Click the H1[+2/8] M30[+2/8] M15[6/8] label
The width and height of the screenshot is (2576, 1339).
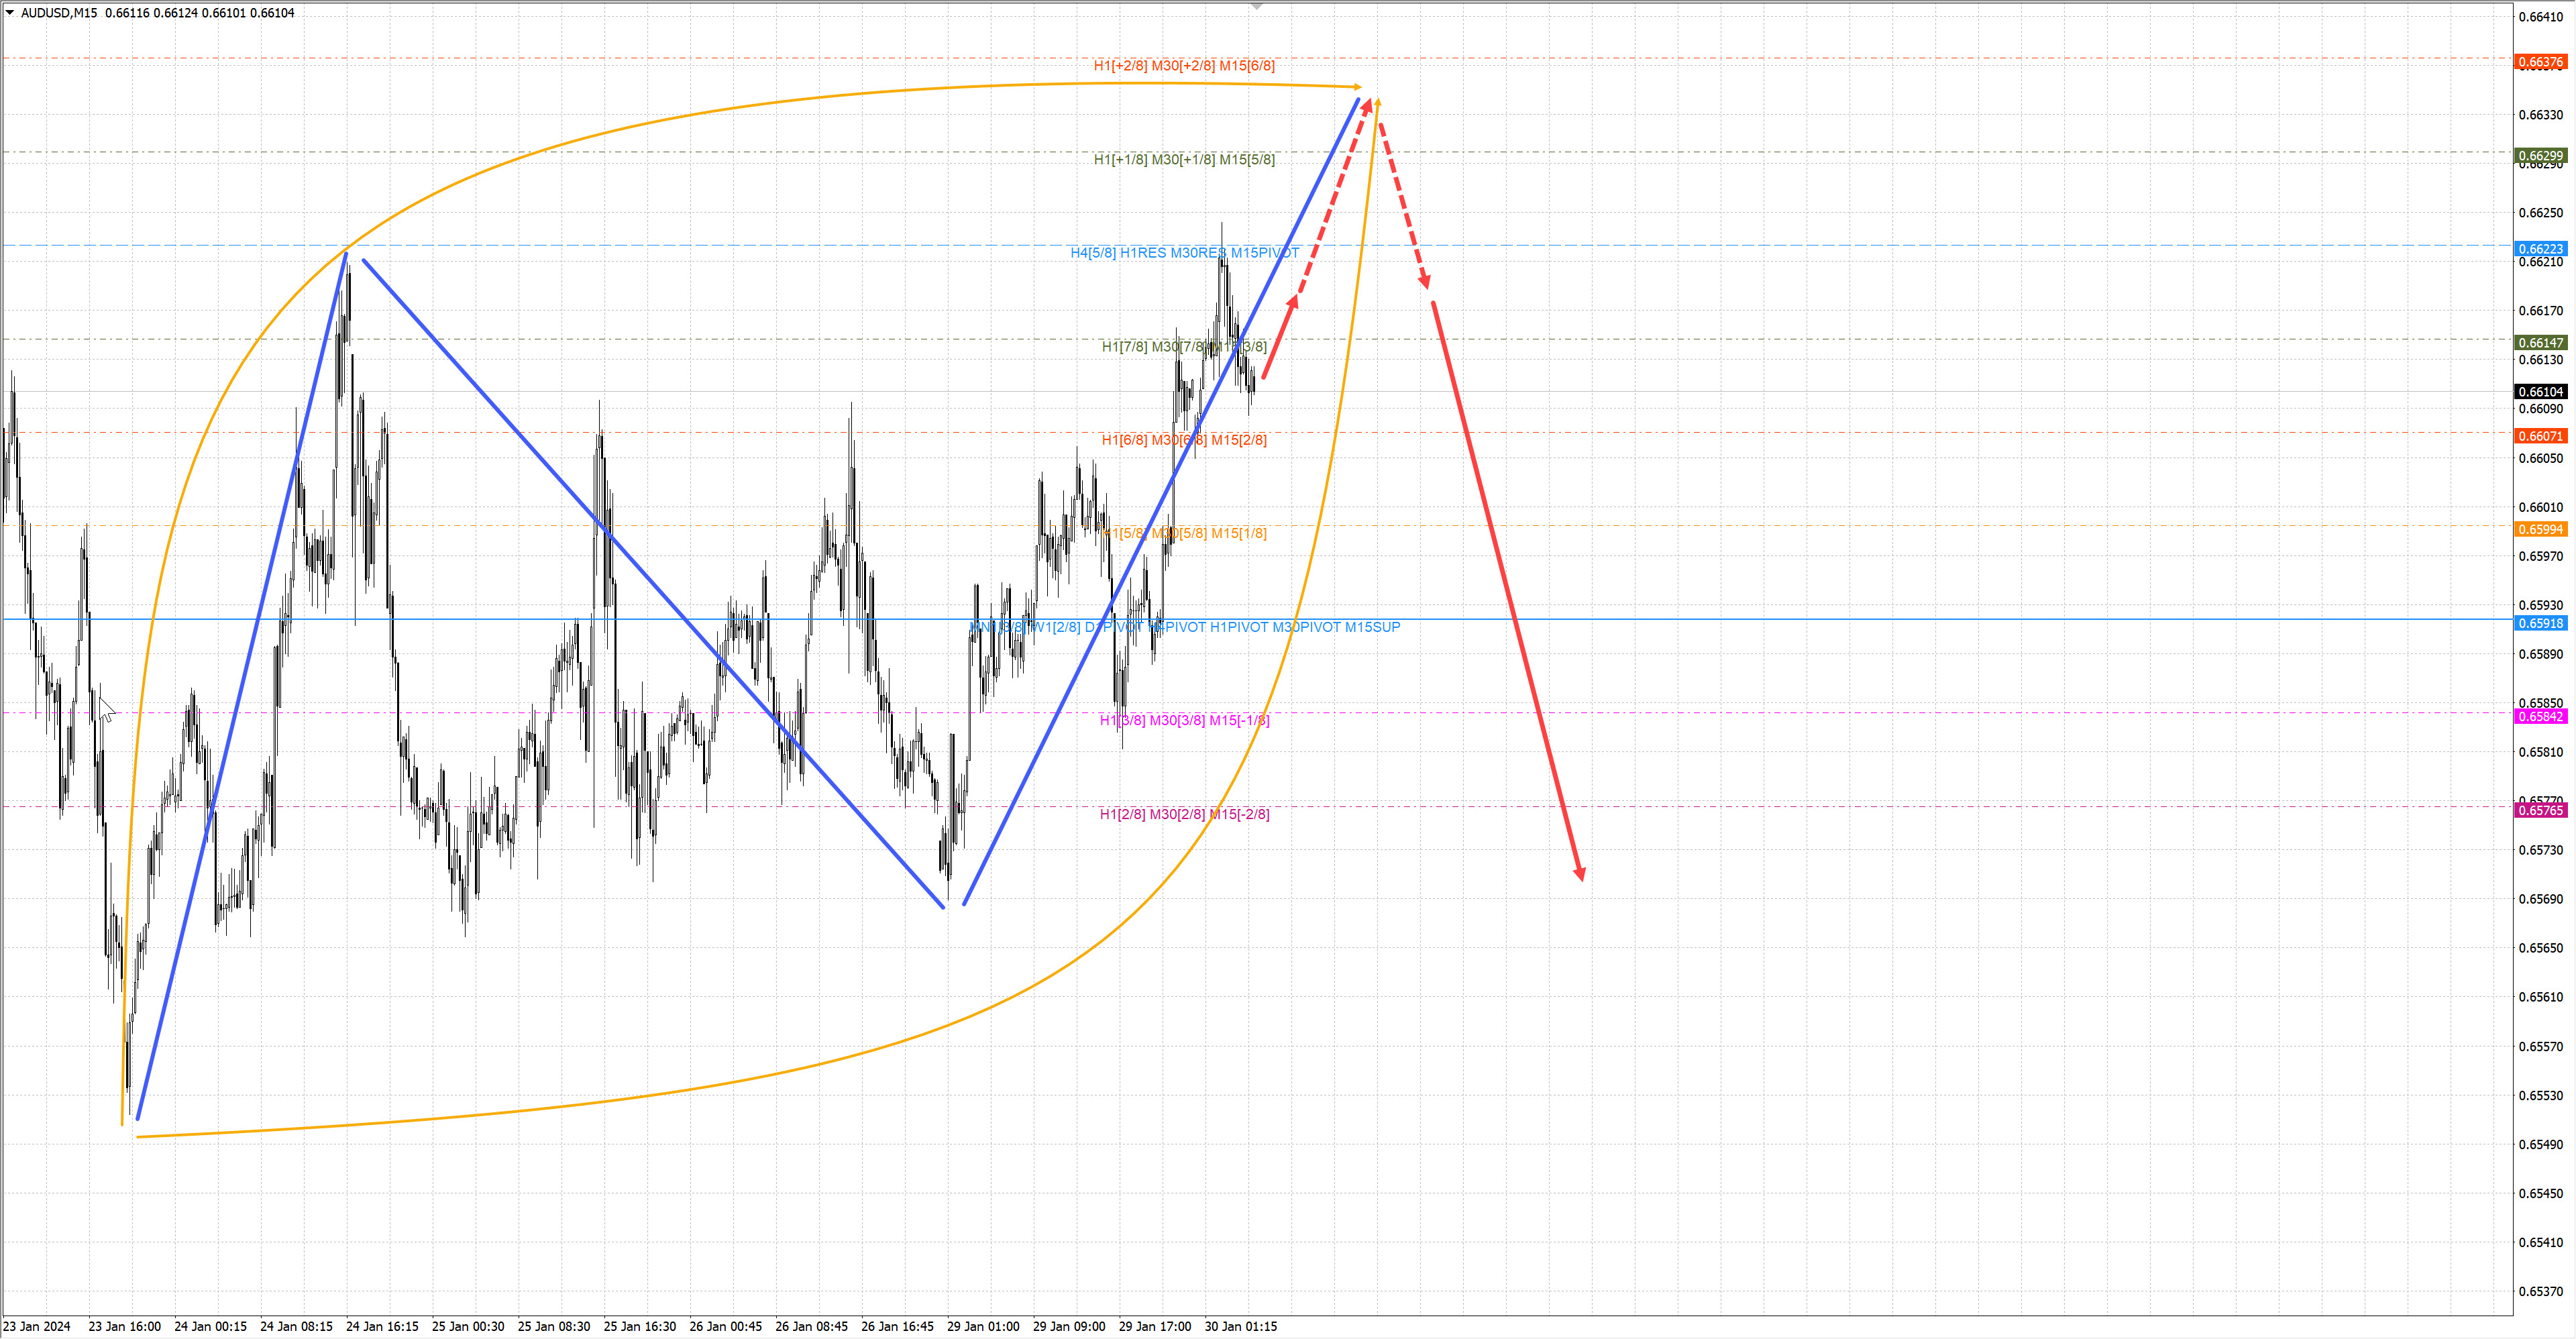1184,66
